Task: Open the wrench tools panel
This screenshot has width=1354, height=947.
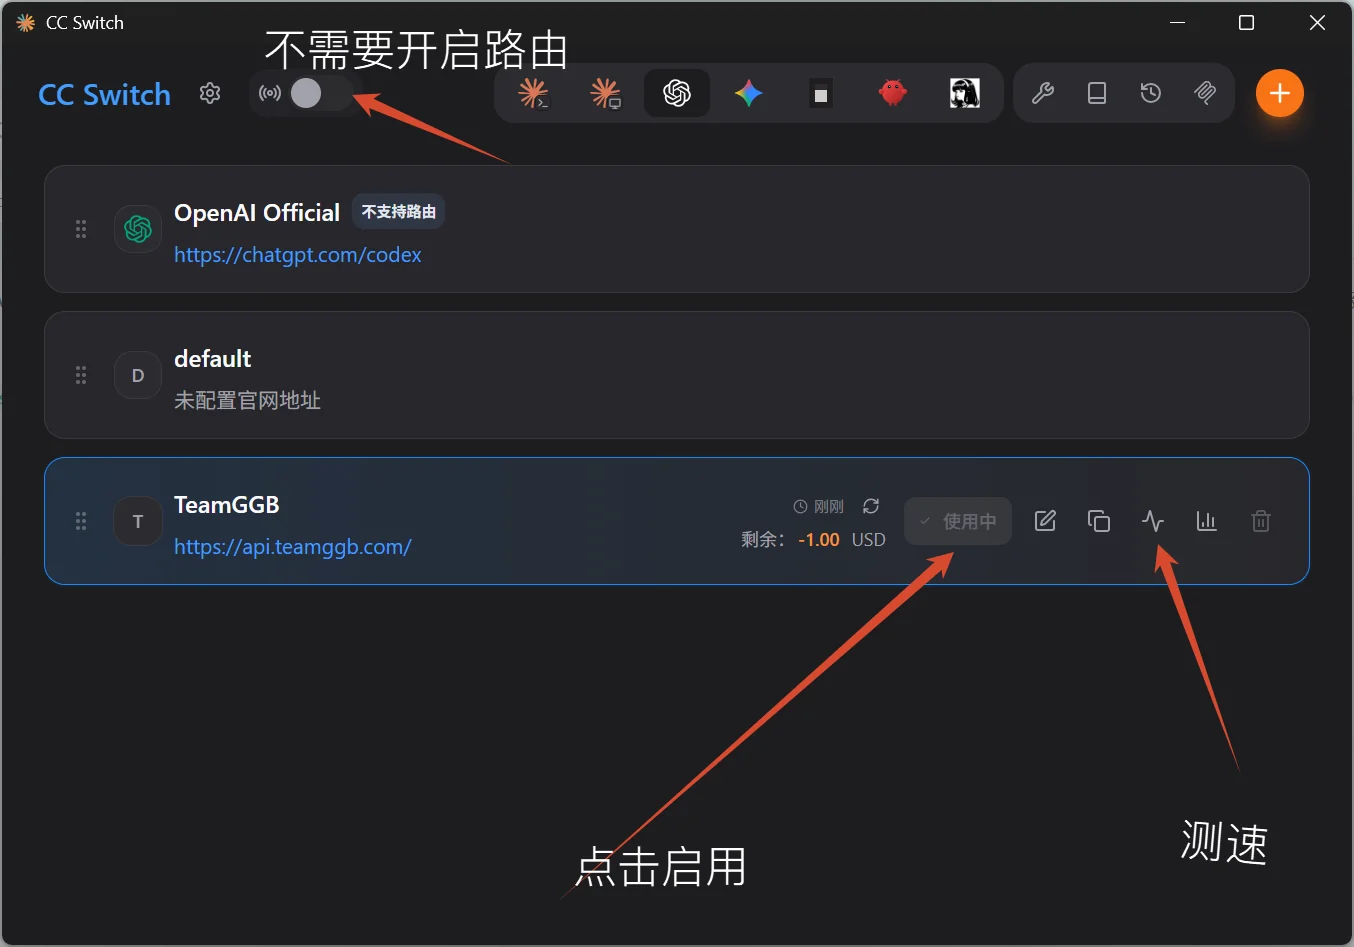Action: point(1043,93)
